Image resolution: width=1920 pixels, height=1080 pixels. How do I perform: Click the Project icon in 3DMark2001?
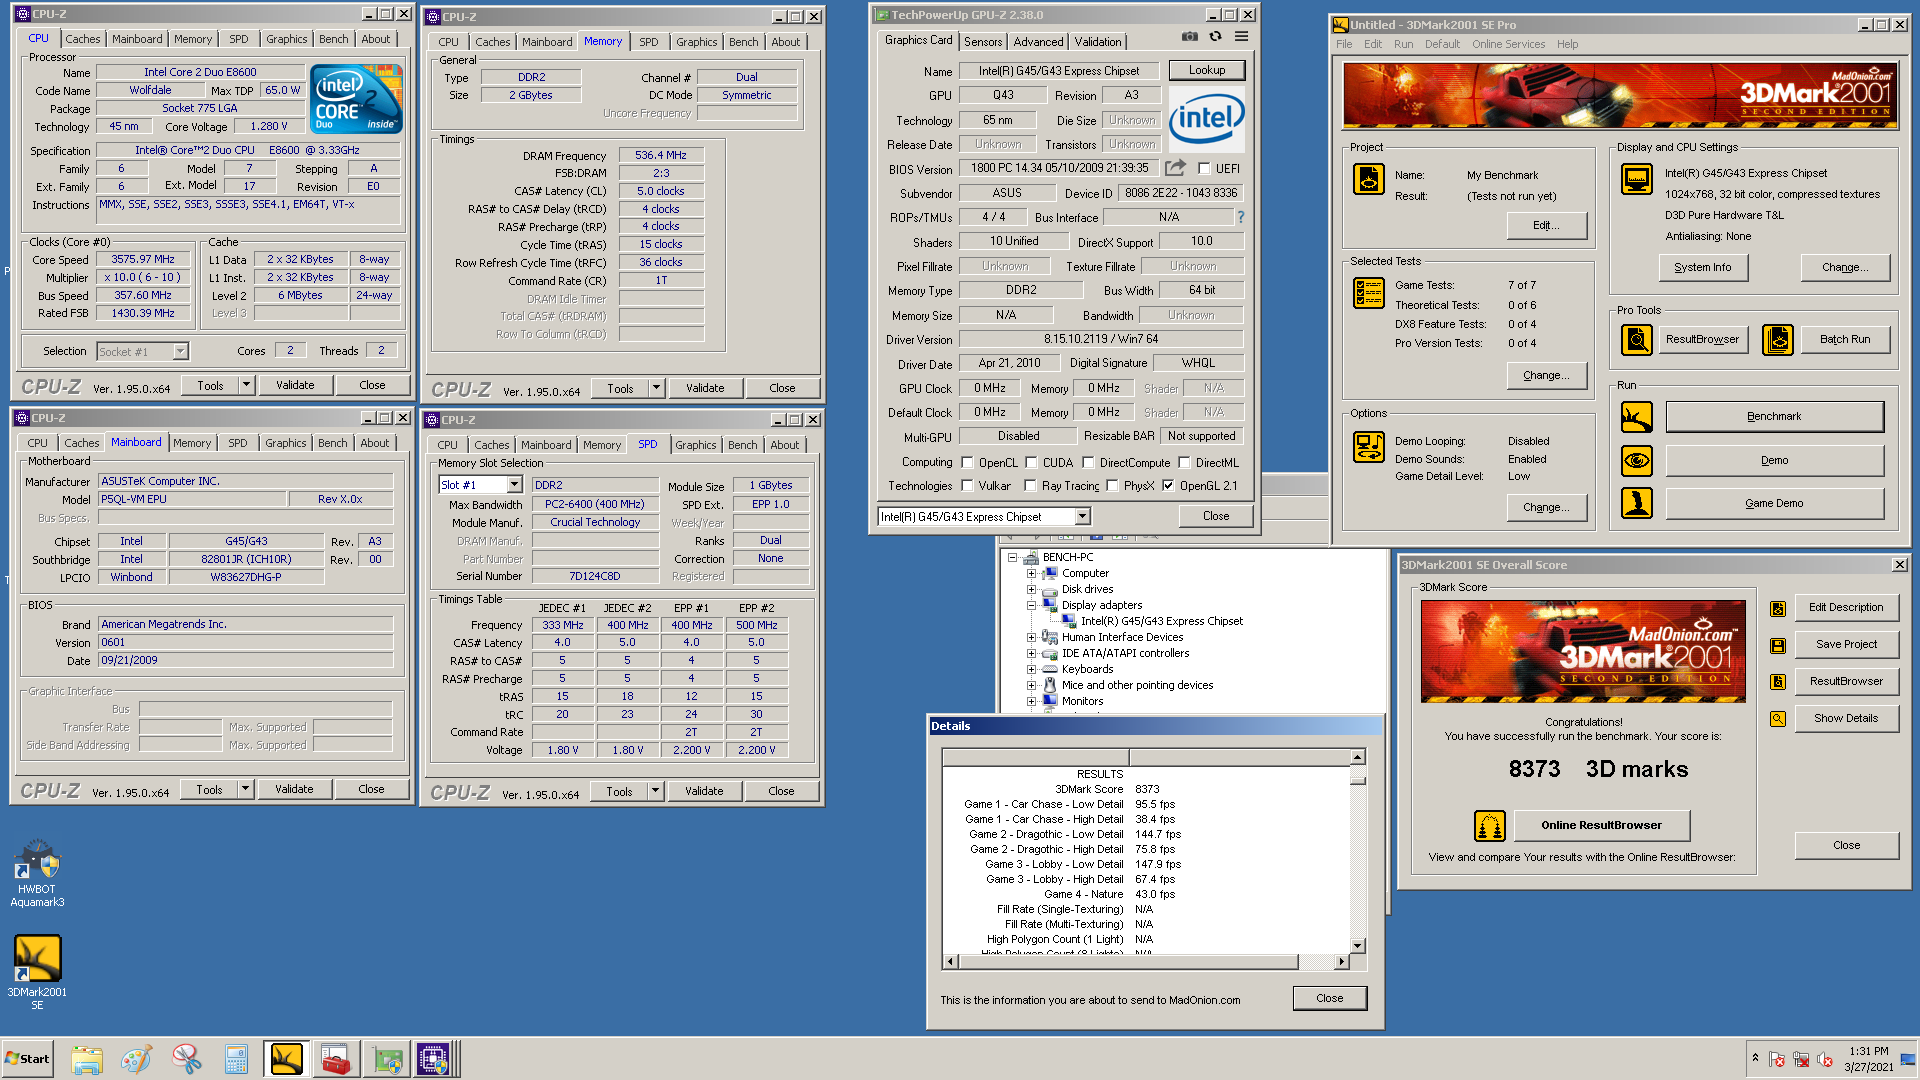1369,179
